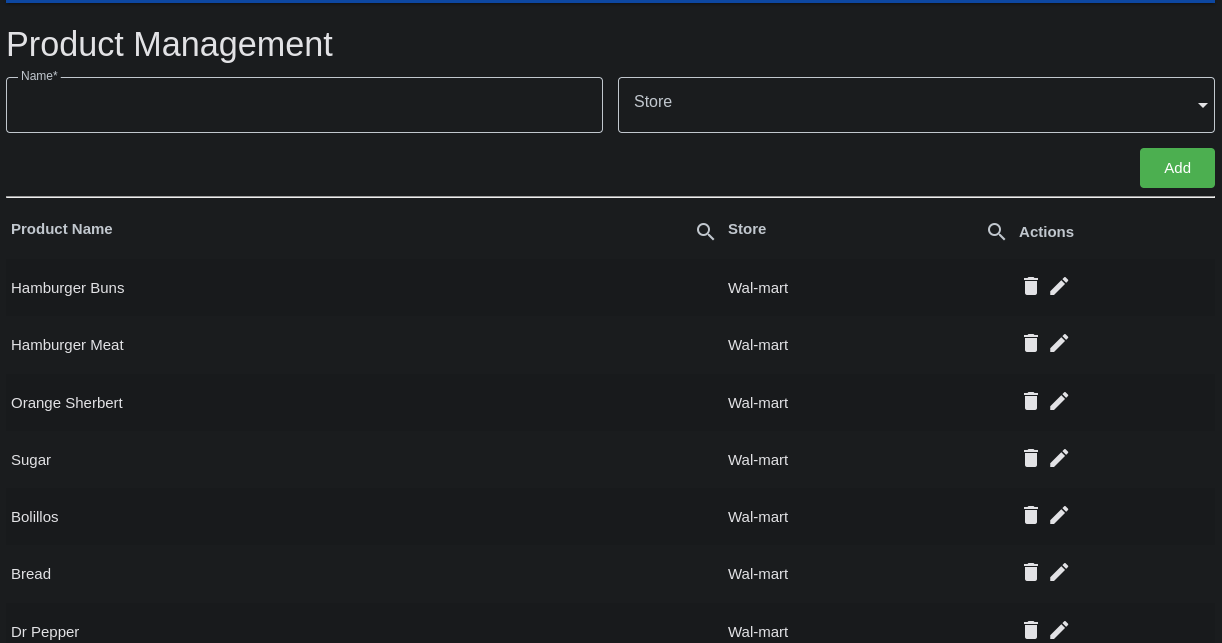This screenshot has height=643, width=1222.
Task: Delete the Orange Sherbert product
Action: pyautogui.click(x=1031, y=401)
